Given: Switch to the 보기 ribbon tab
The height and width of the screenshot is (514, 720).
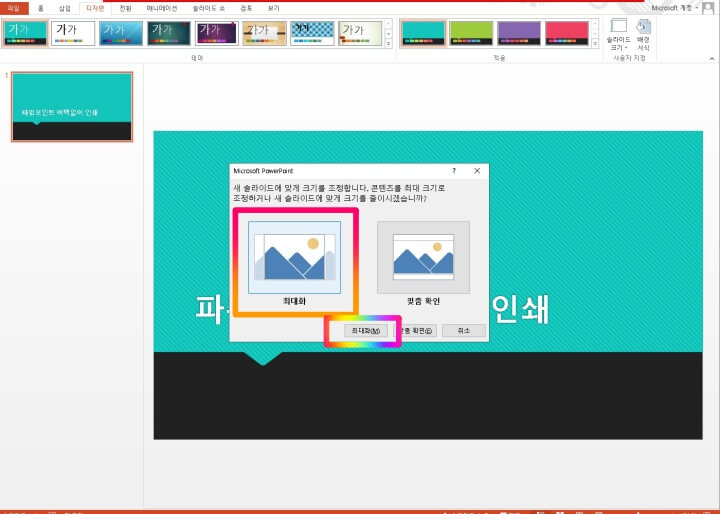Looking at the screenshot, I should coord(274,8).
